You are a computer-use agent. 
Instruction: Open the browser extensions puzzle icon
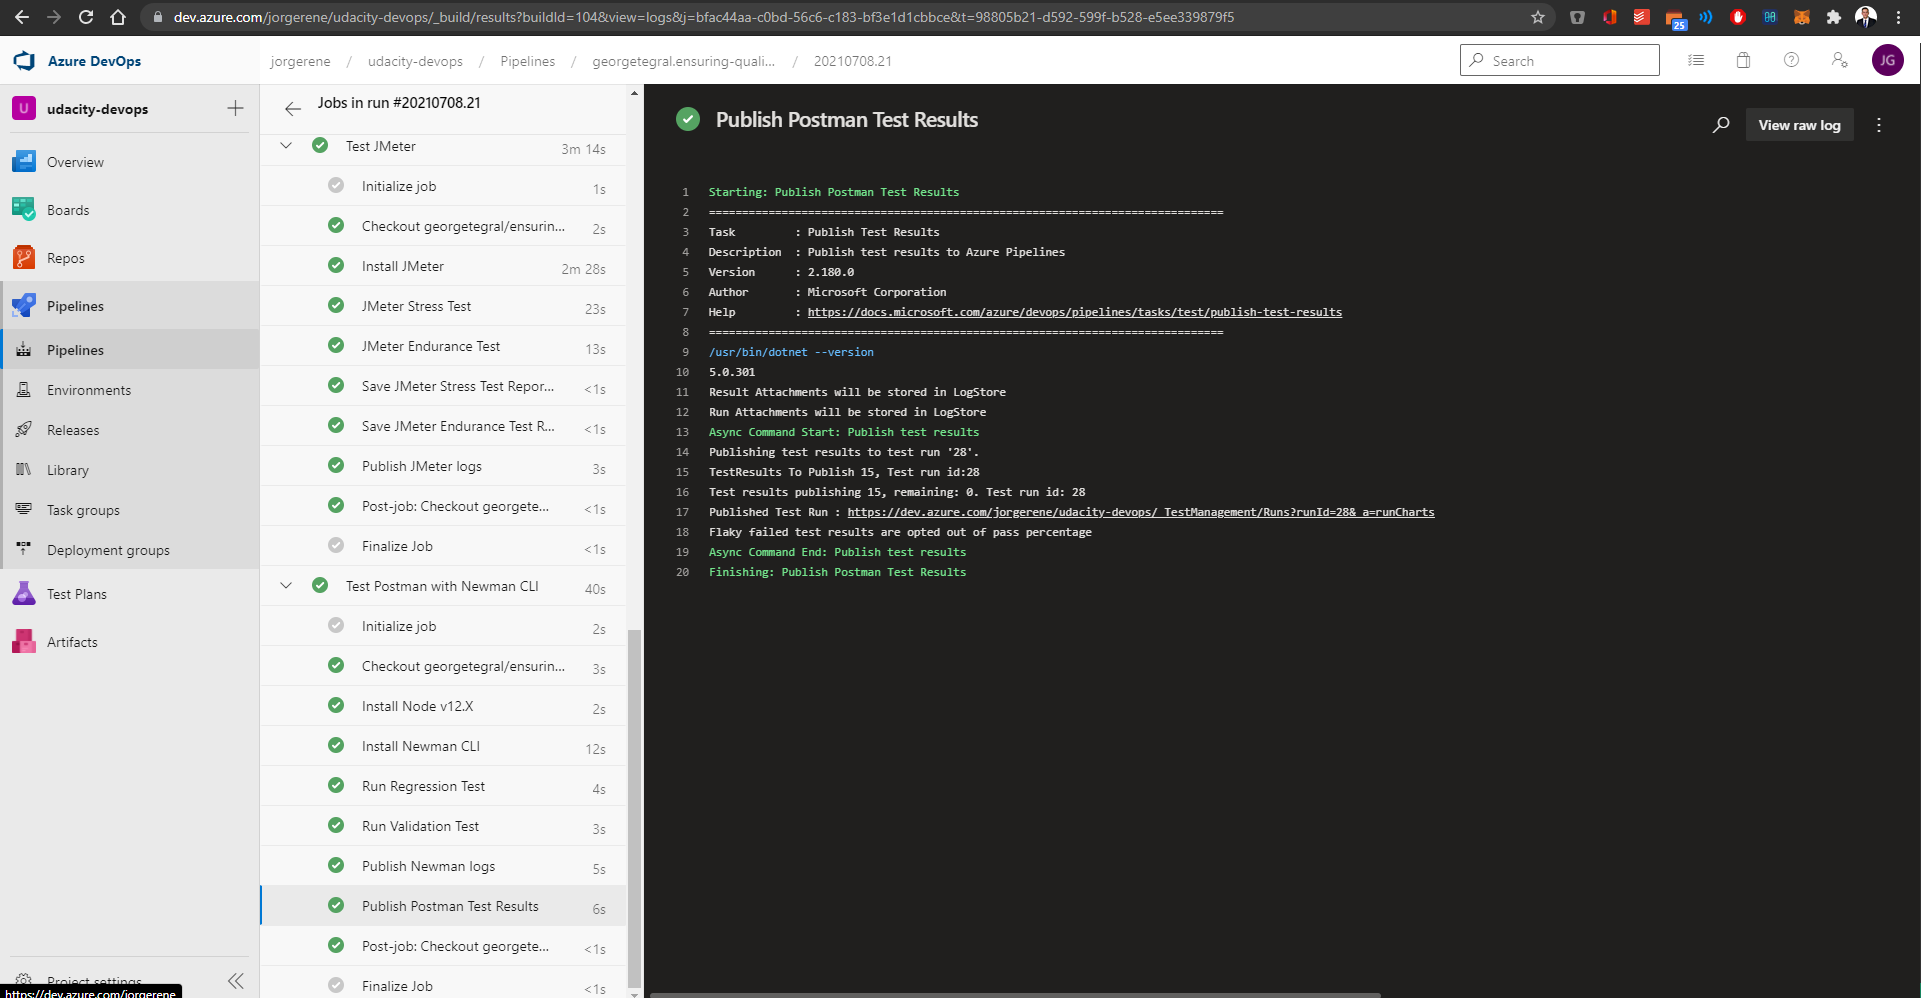point(1834,17)
